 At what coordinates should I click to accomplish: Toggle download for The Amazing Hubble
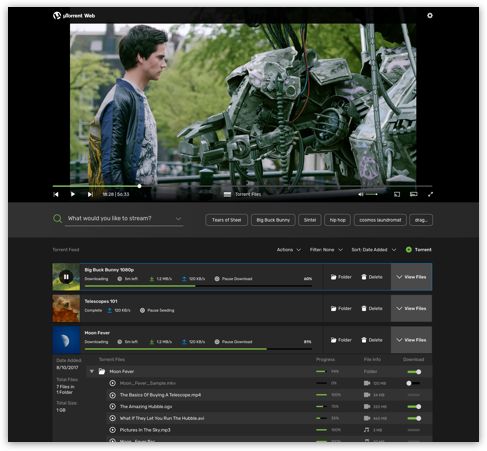(x=414, y=407)
